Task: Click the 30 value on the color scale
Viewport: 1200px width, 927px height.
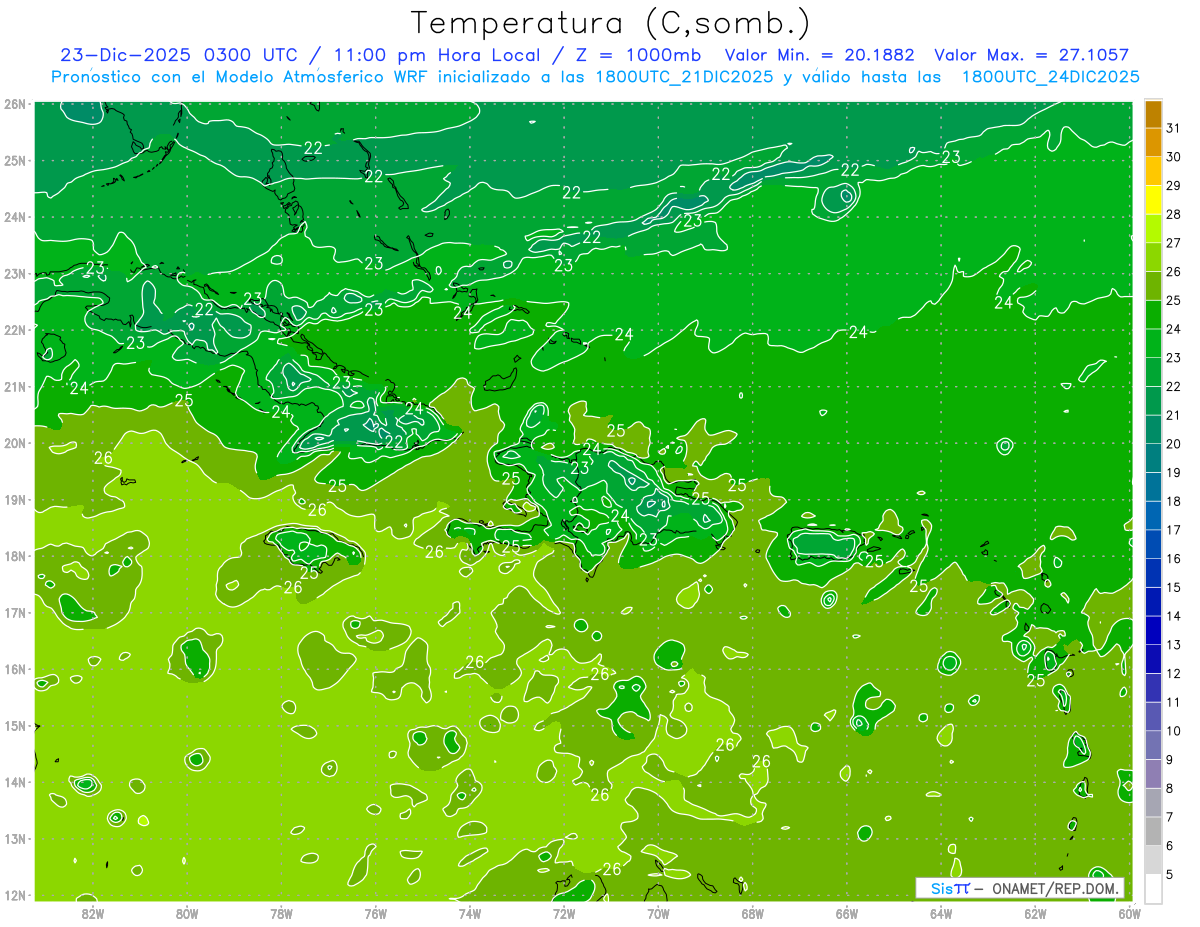Action: click(1174, 157)
